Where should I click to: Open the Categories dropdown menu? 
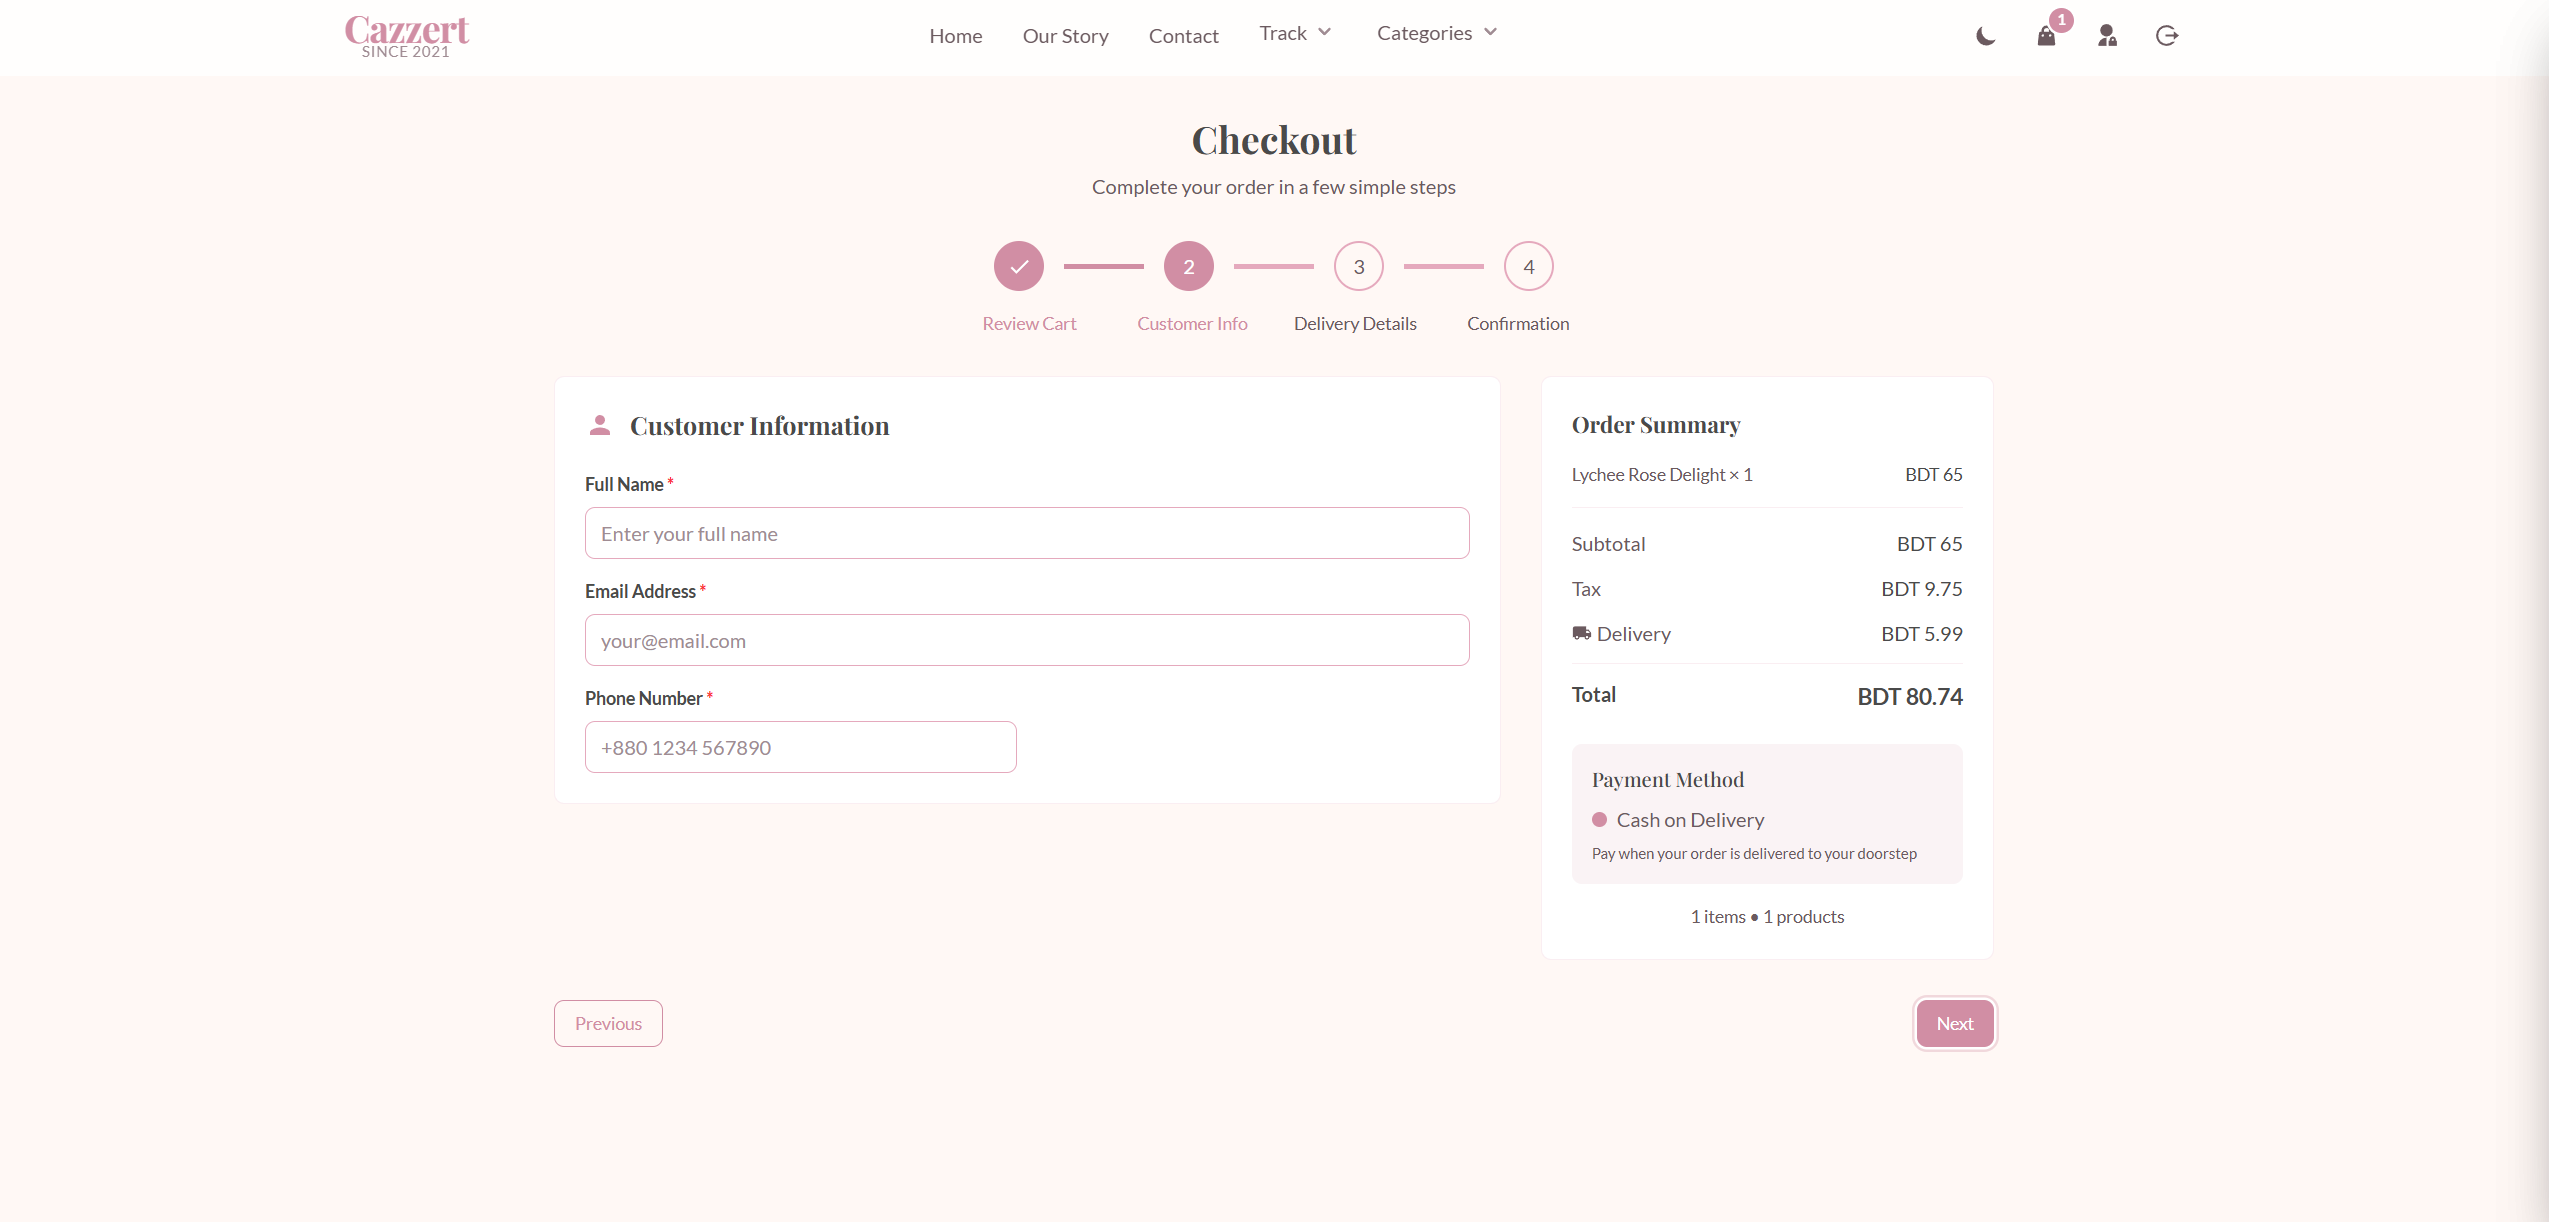pos(1436,32)
